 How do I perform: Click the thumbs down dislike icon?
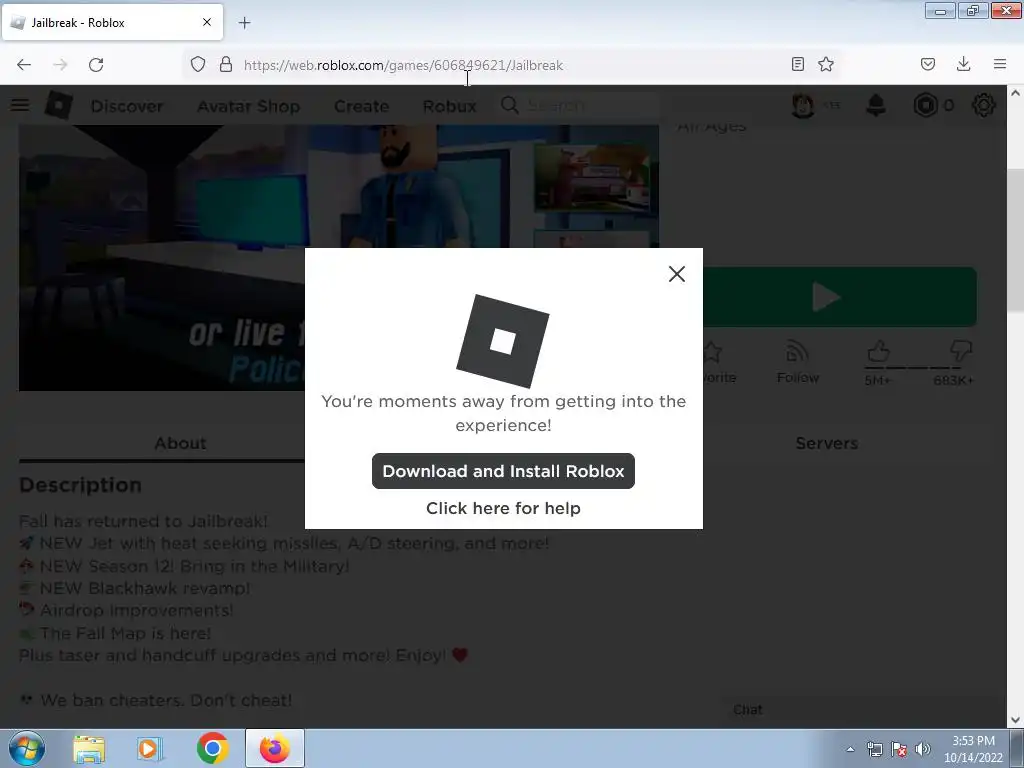click(x=960, y=351)
